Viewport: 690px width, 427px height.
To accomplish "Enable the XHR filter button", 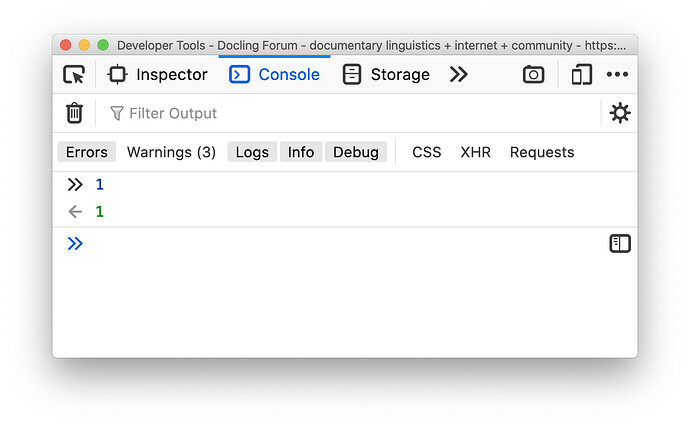I will tap(475, 152).
